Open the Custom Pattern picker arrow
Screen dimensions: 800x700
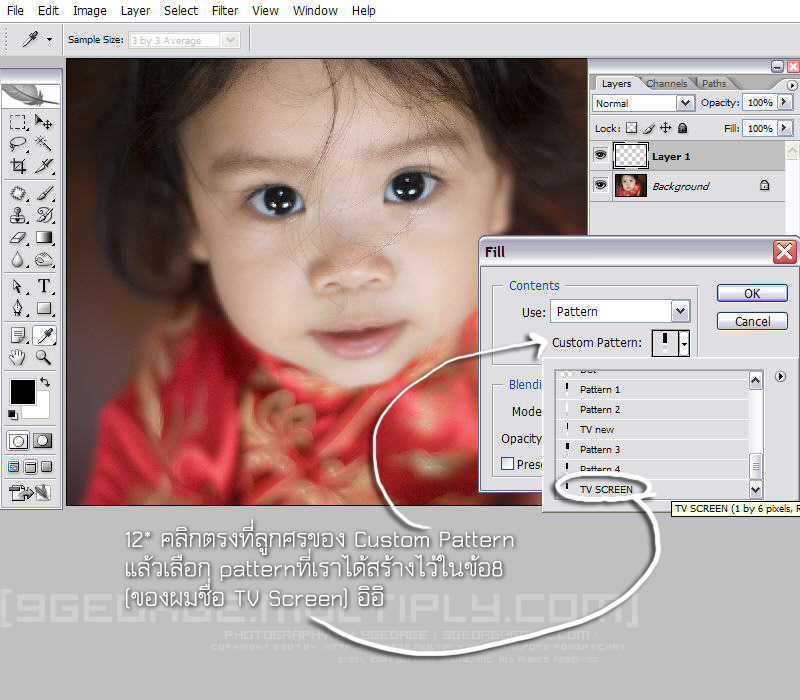click(684, 343)
